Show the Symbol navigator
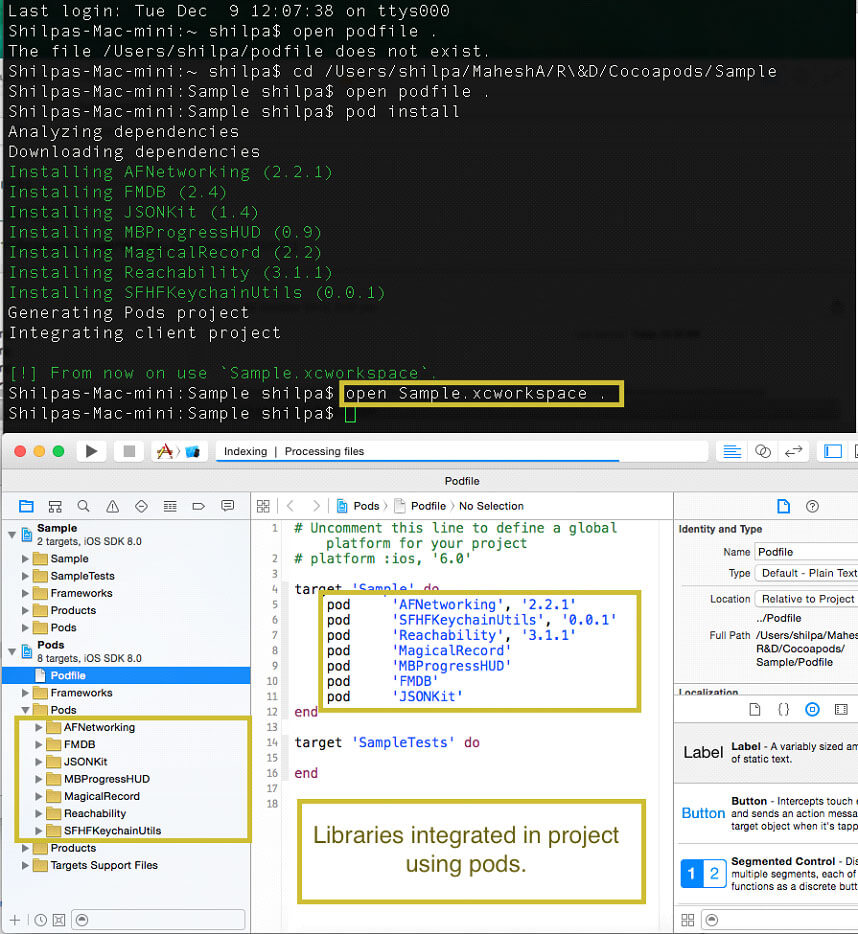 pos(55,506)
